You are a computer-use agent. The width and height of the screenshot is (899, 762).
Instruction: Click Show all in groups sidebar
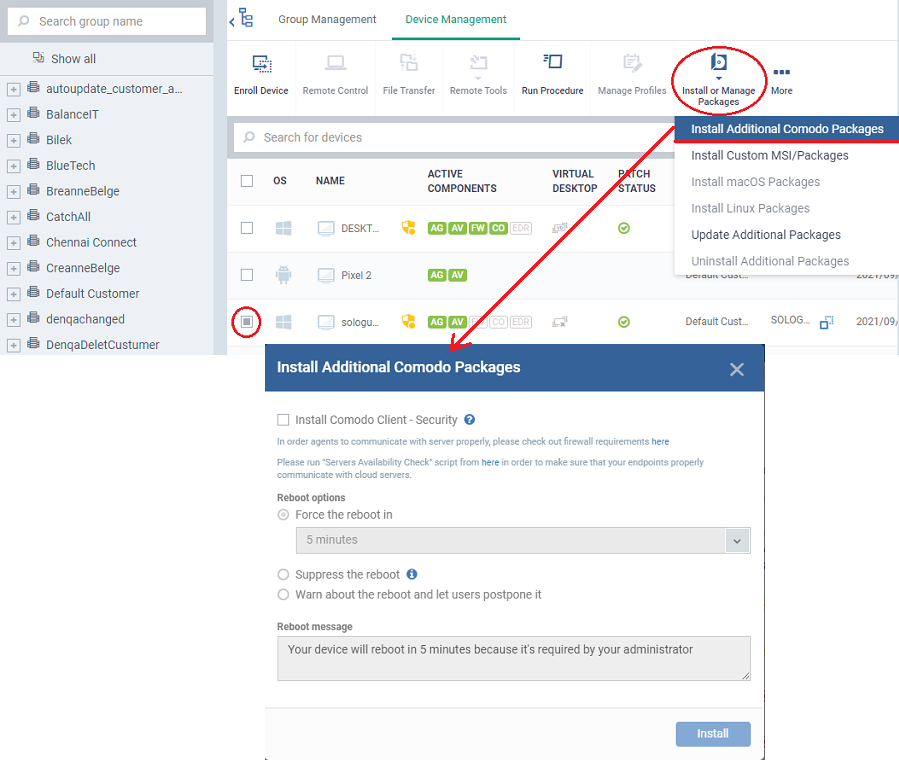click(72, 59)
